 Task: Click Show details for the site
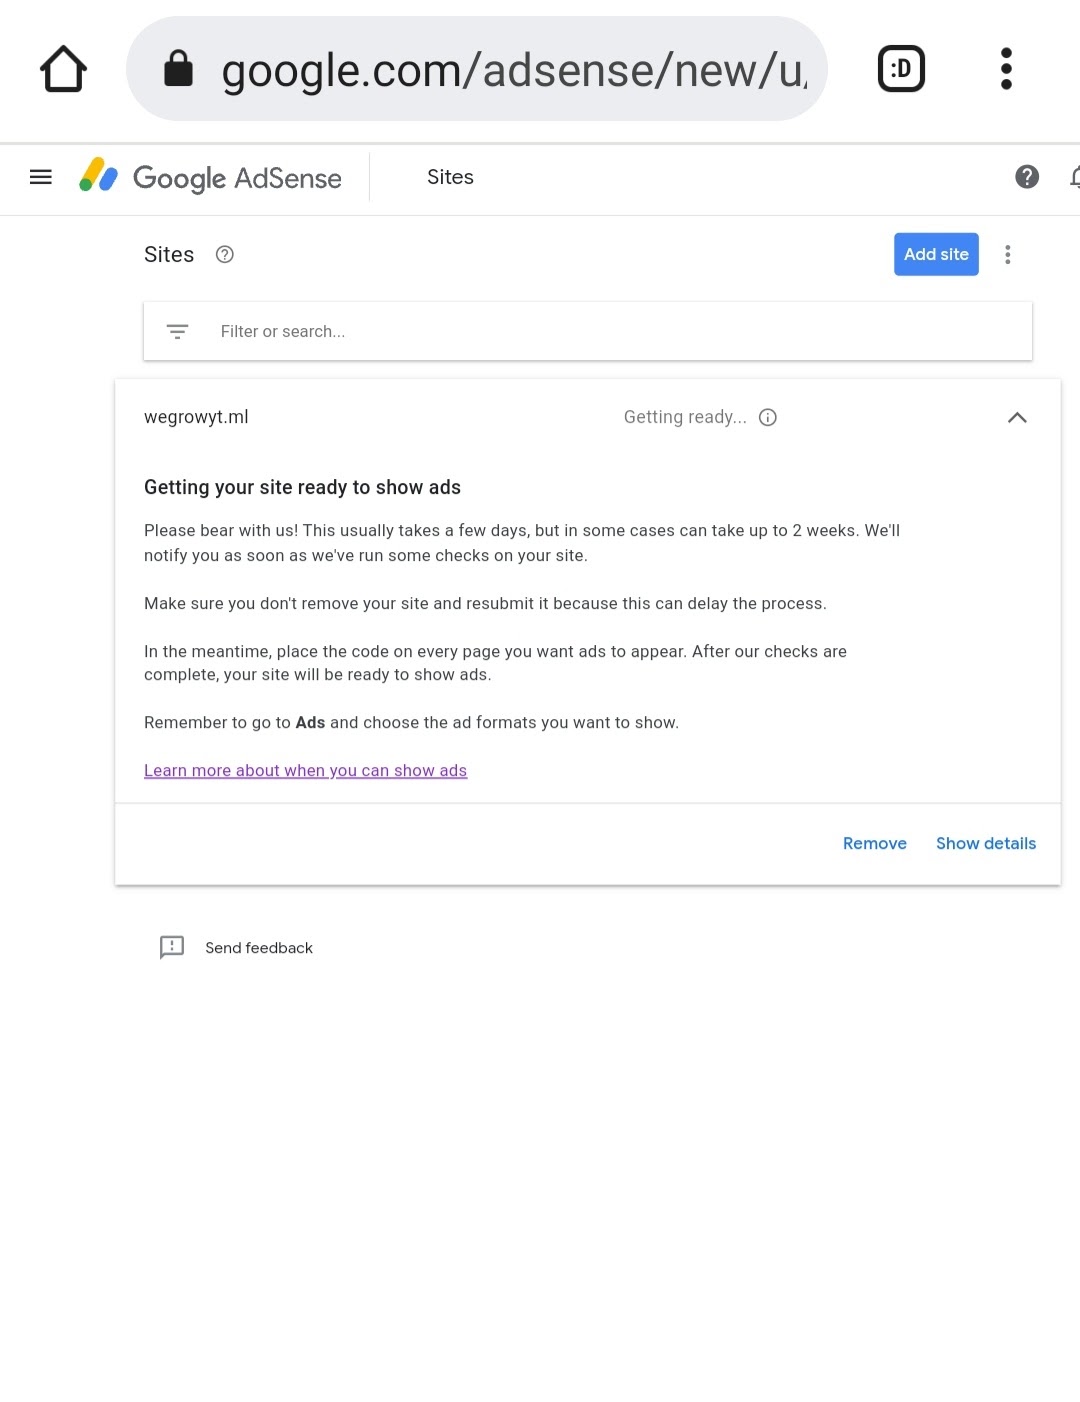pyautogui.click(x=986, y=843)
